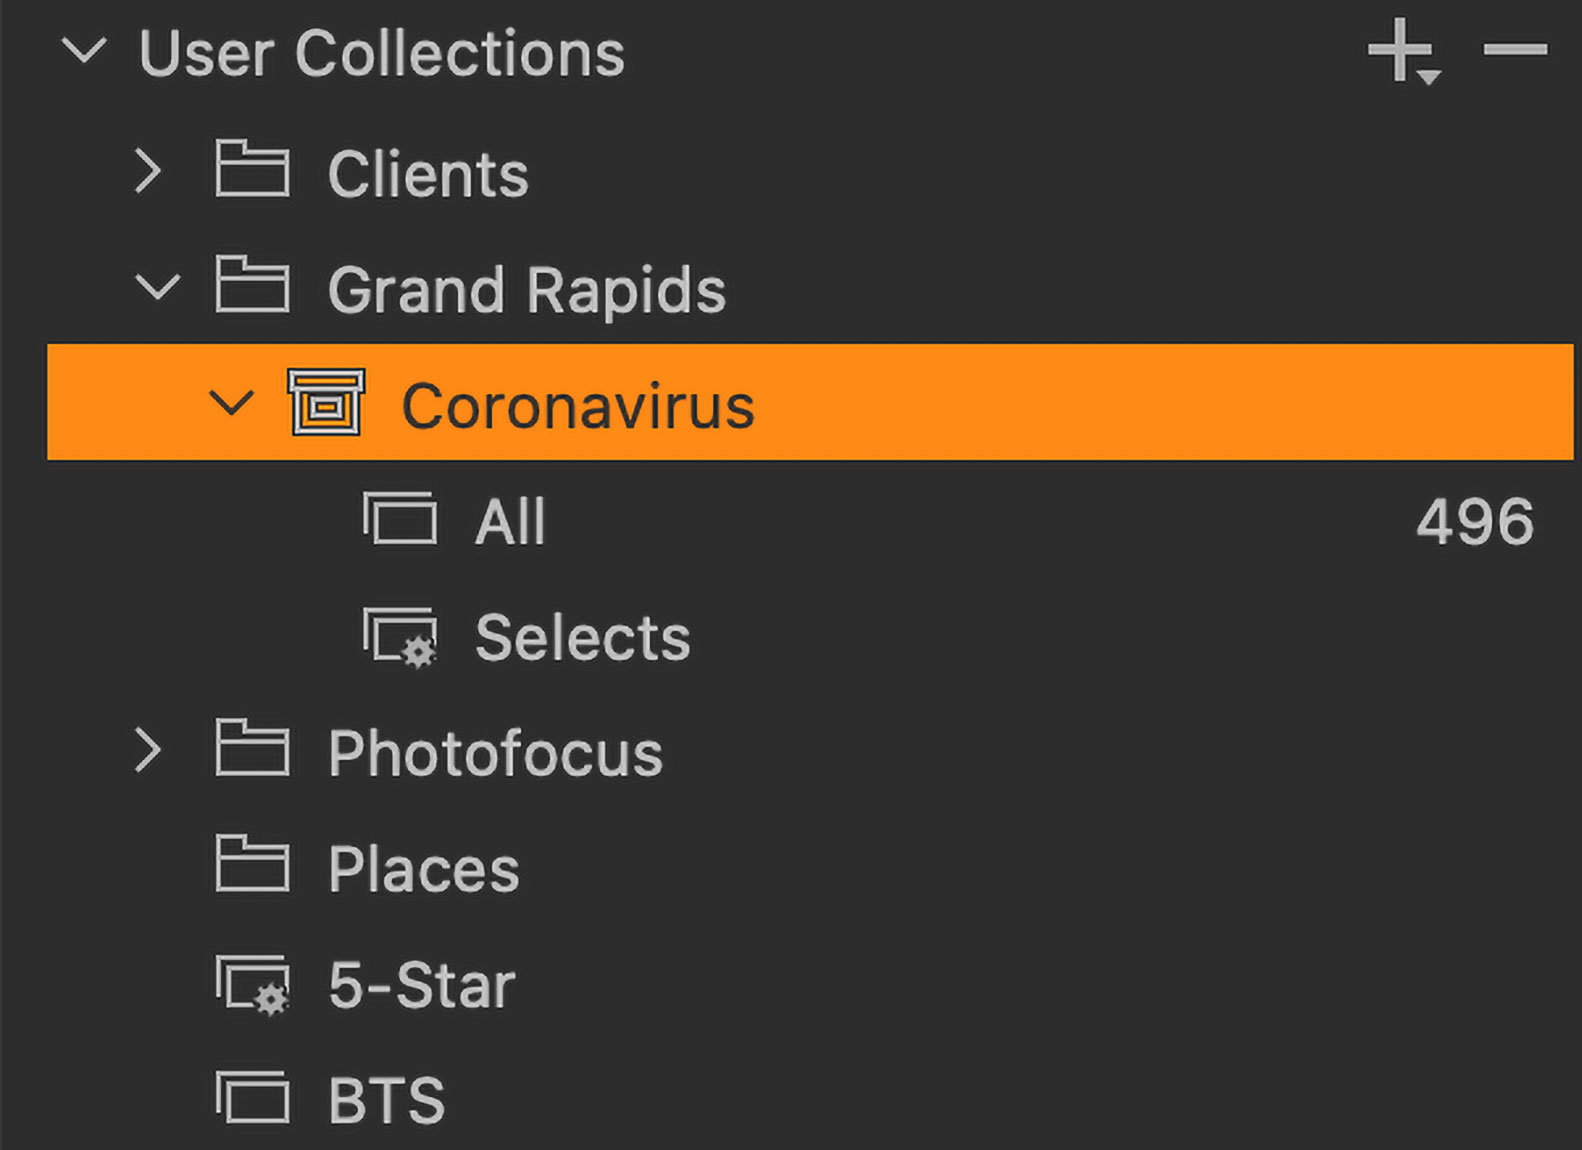Viewport: 1582px width, 1150px height.
Task: Click the All album icon
Action: point(400,519)
